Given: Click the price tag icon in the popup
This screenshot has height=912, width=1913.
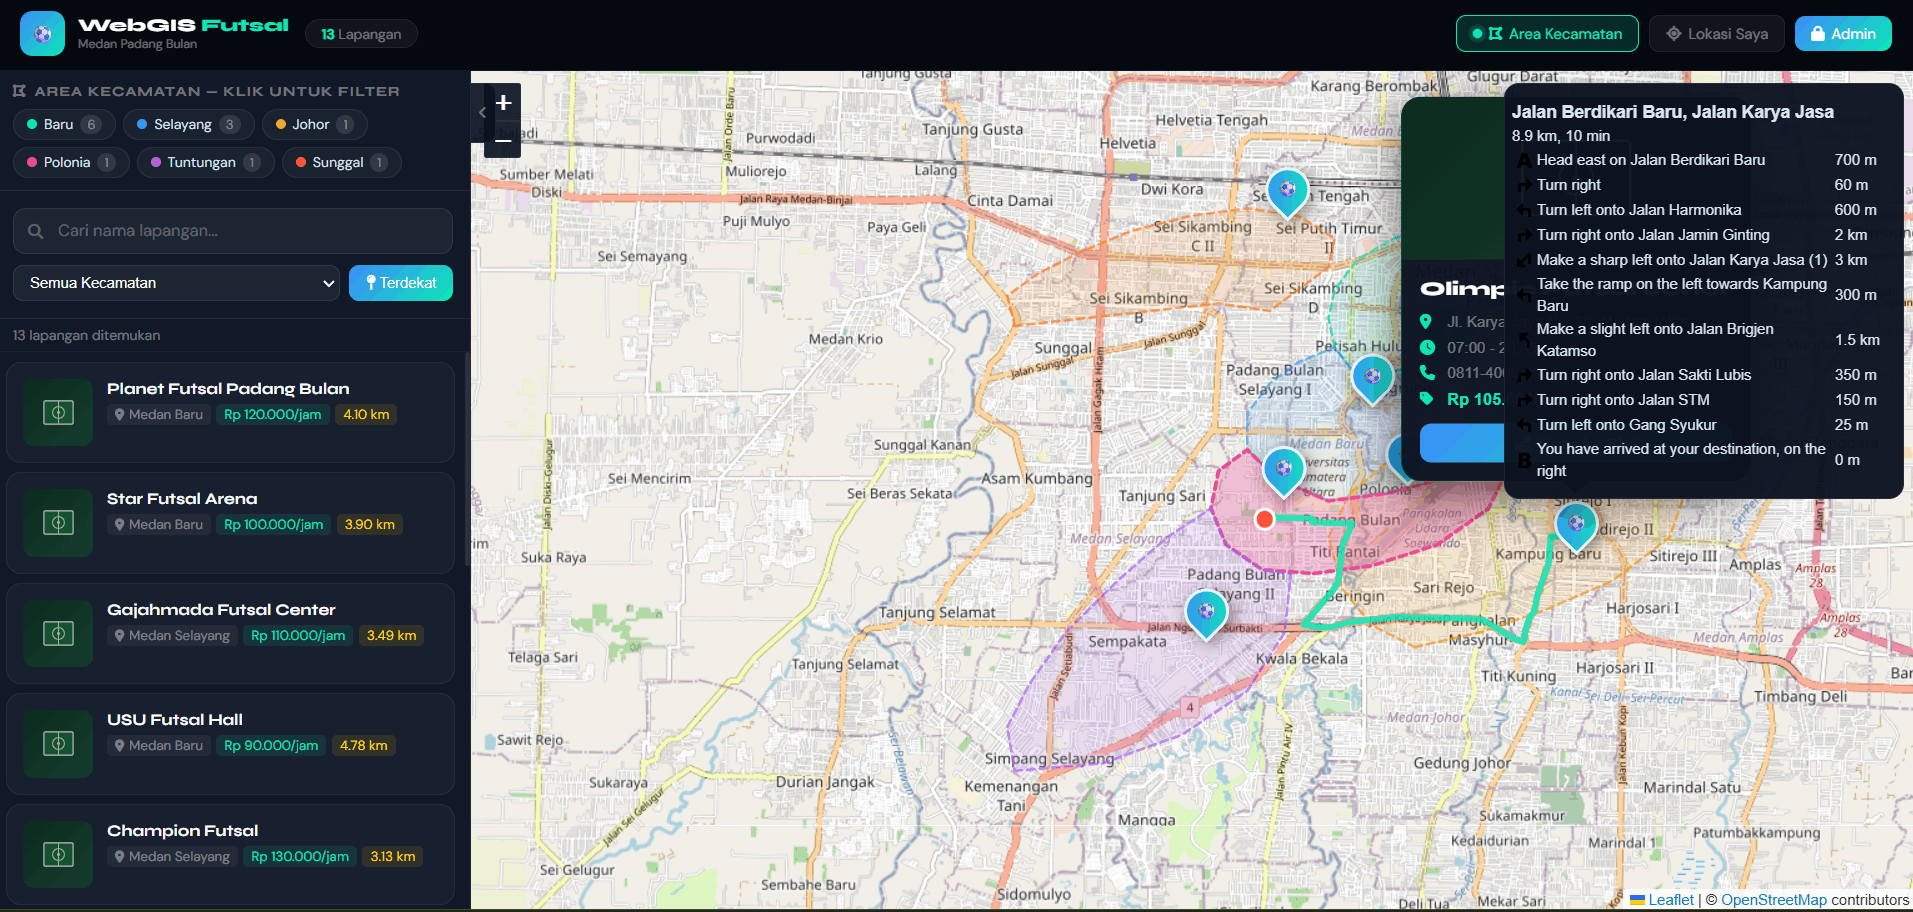Looking at the screenshot, I should pos(1427,399).
